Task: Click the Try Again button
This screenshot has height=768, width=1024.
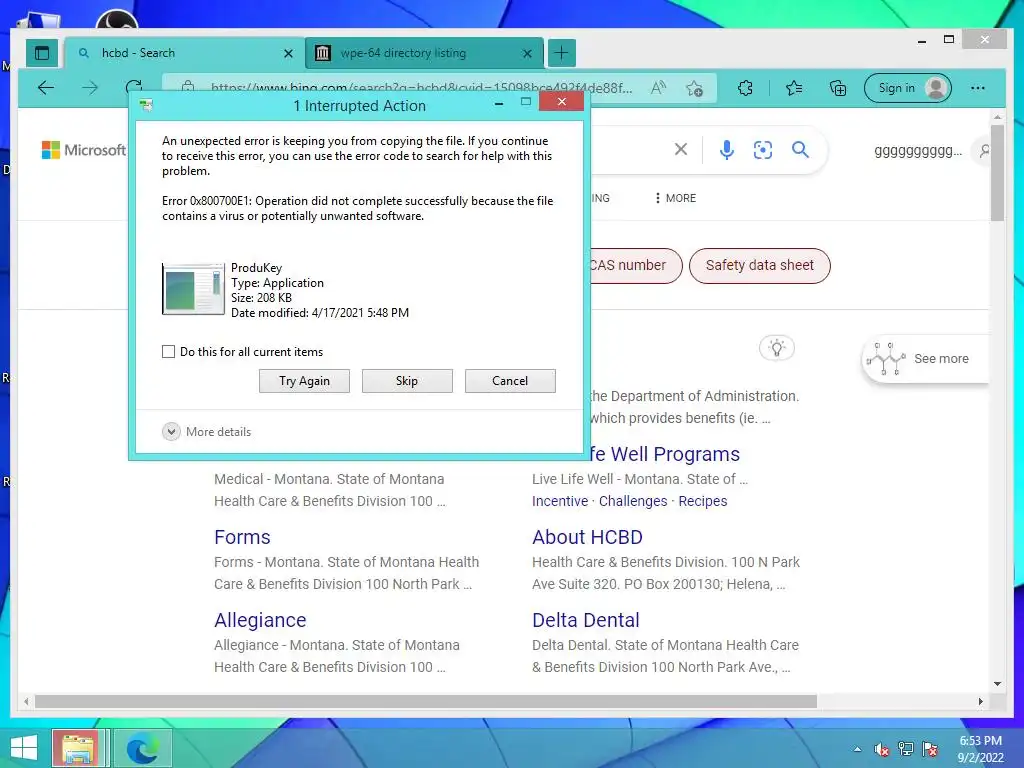Action: tap(304, 381)
